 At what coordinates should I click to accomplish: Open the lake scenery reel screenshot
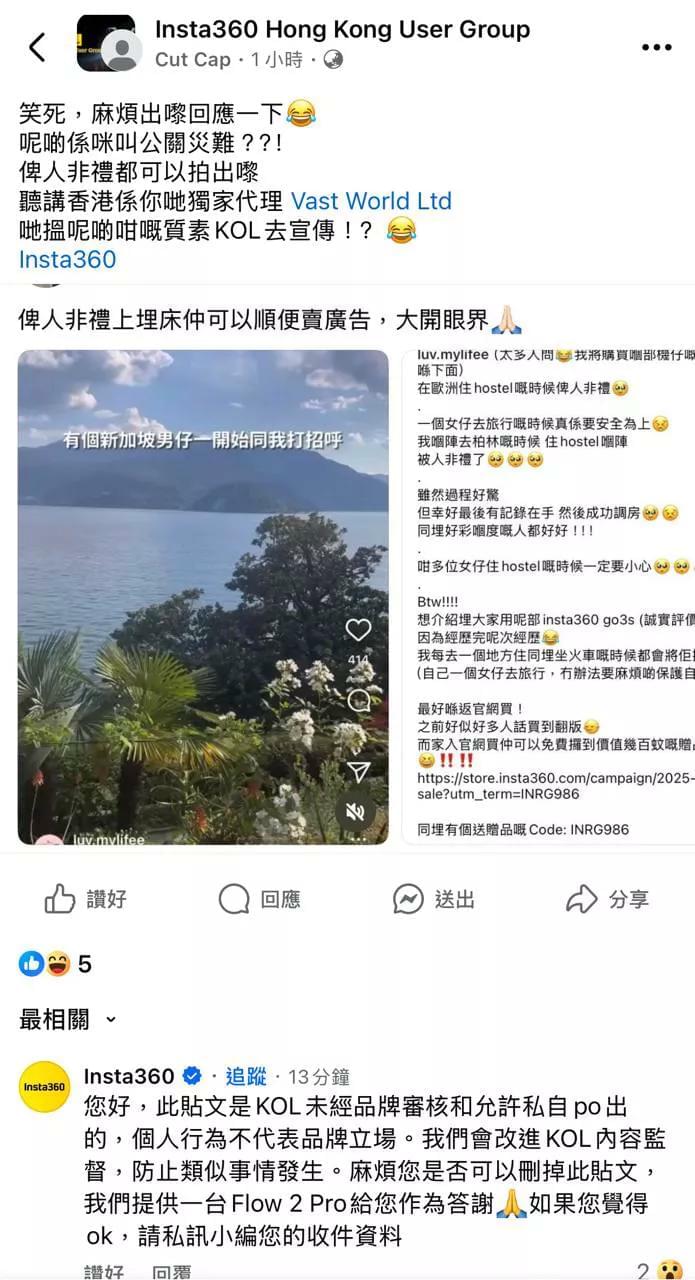pos(203,597)
